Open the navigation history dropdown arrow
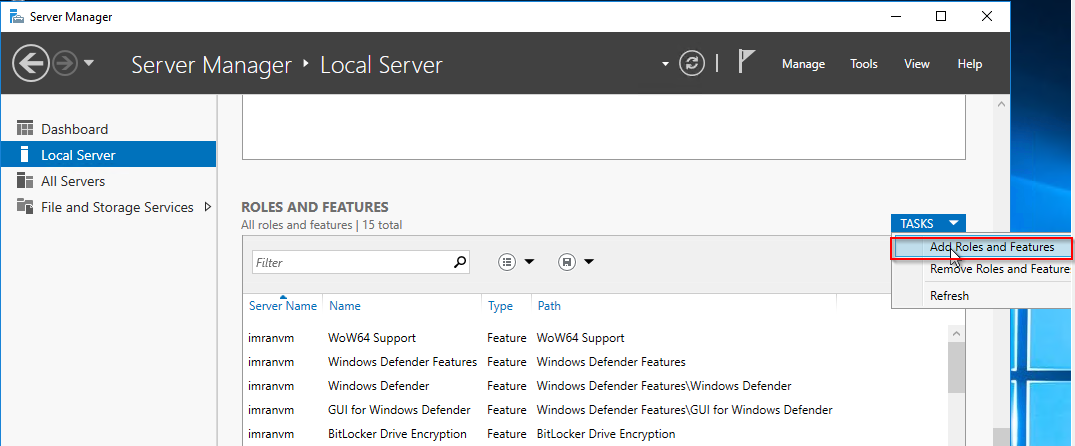The image size is (1075, 446). [x=90, y=64]
